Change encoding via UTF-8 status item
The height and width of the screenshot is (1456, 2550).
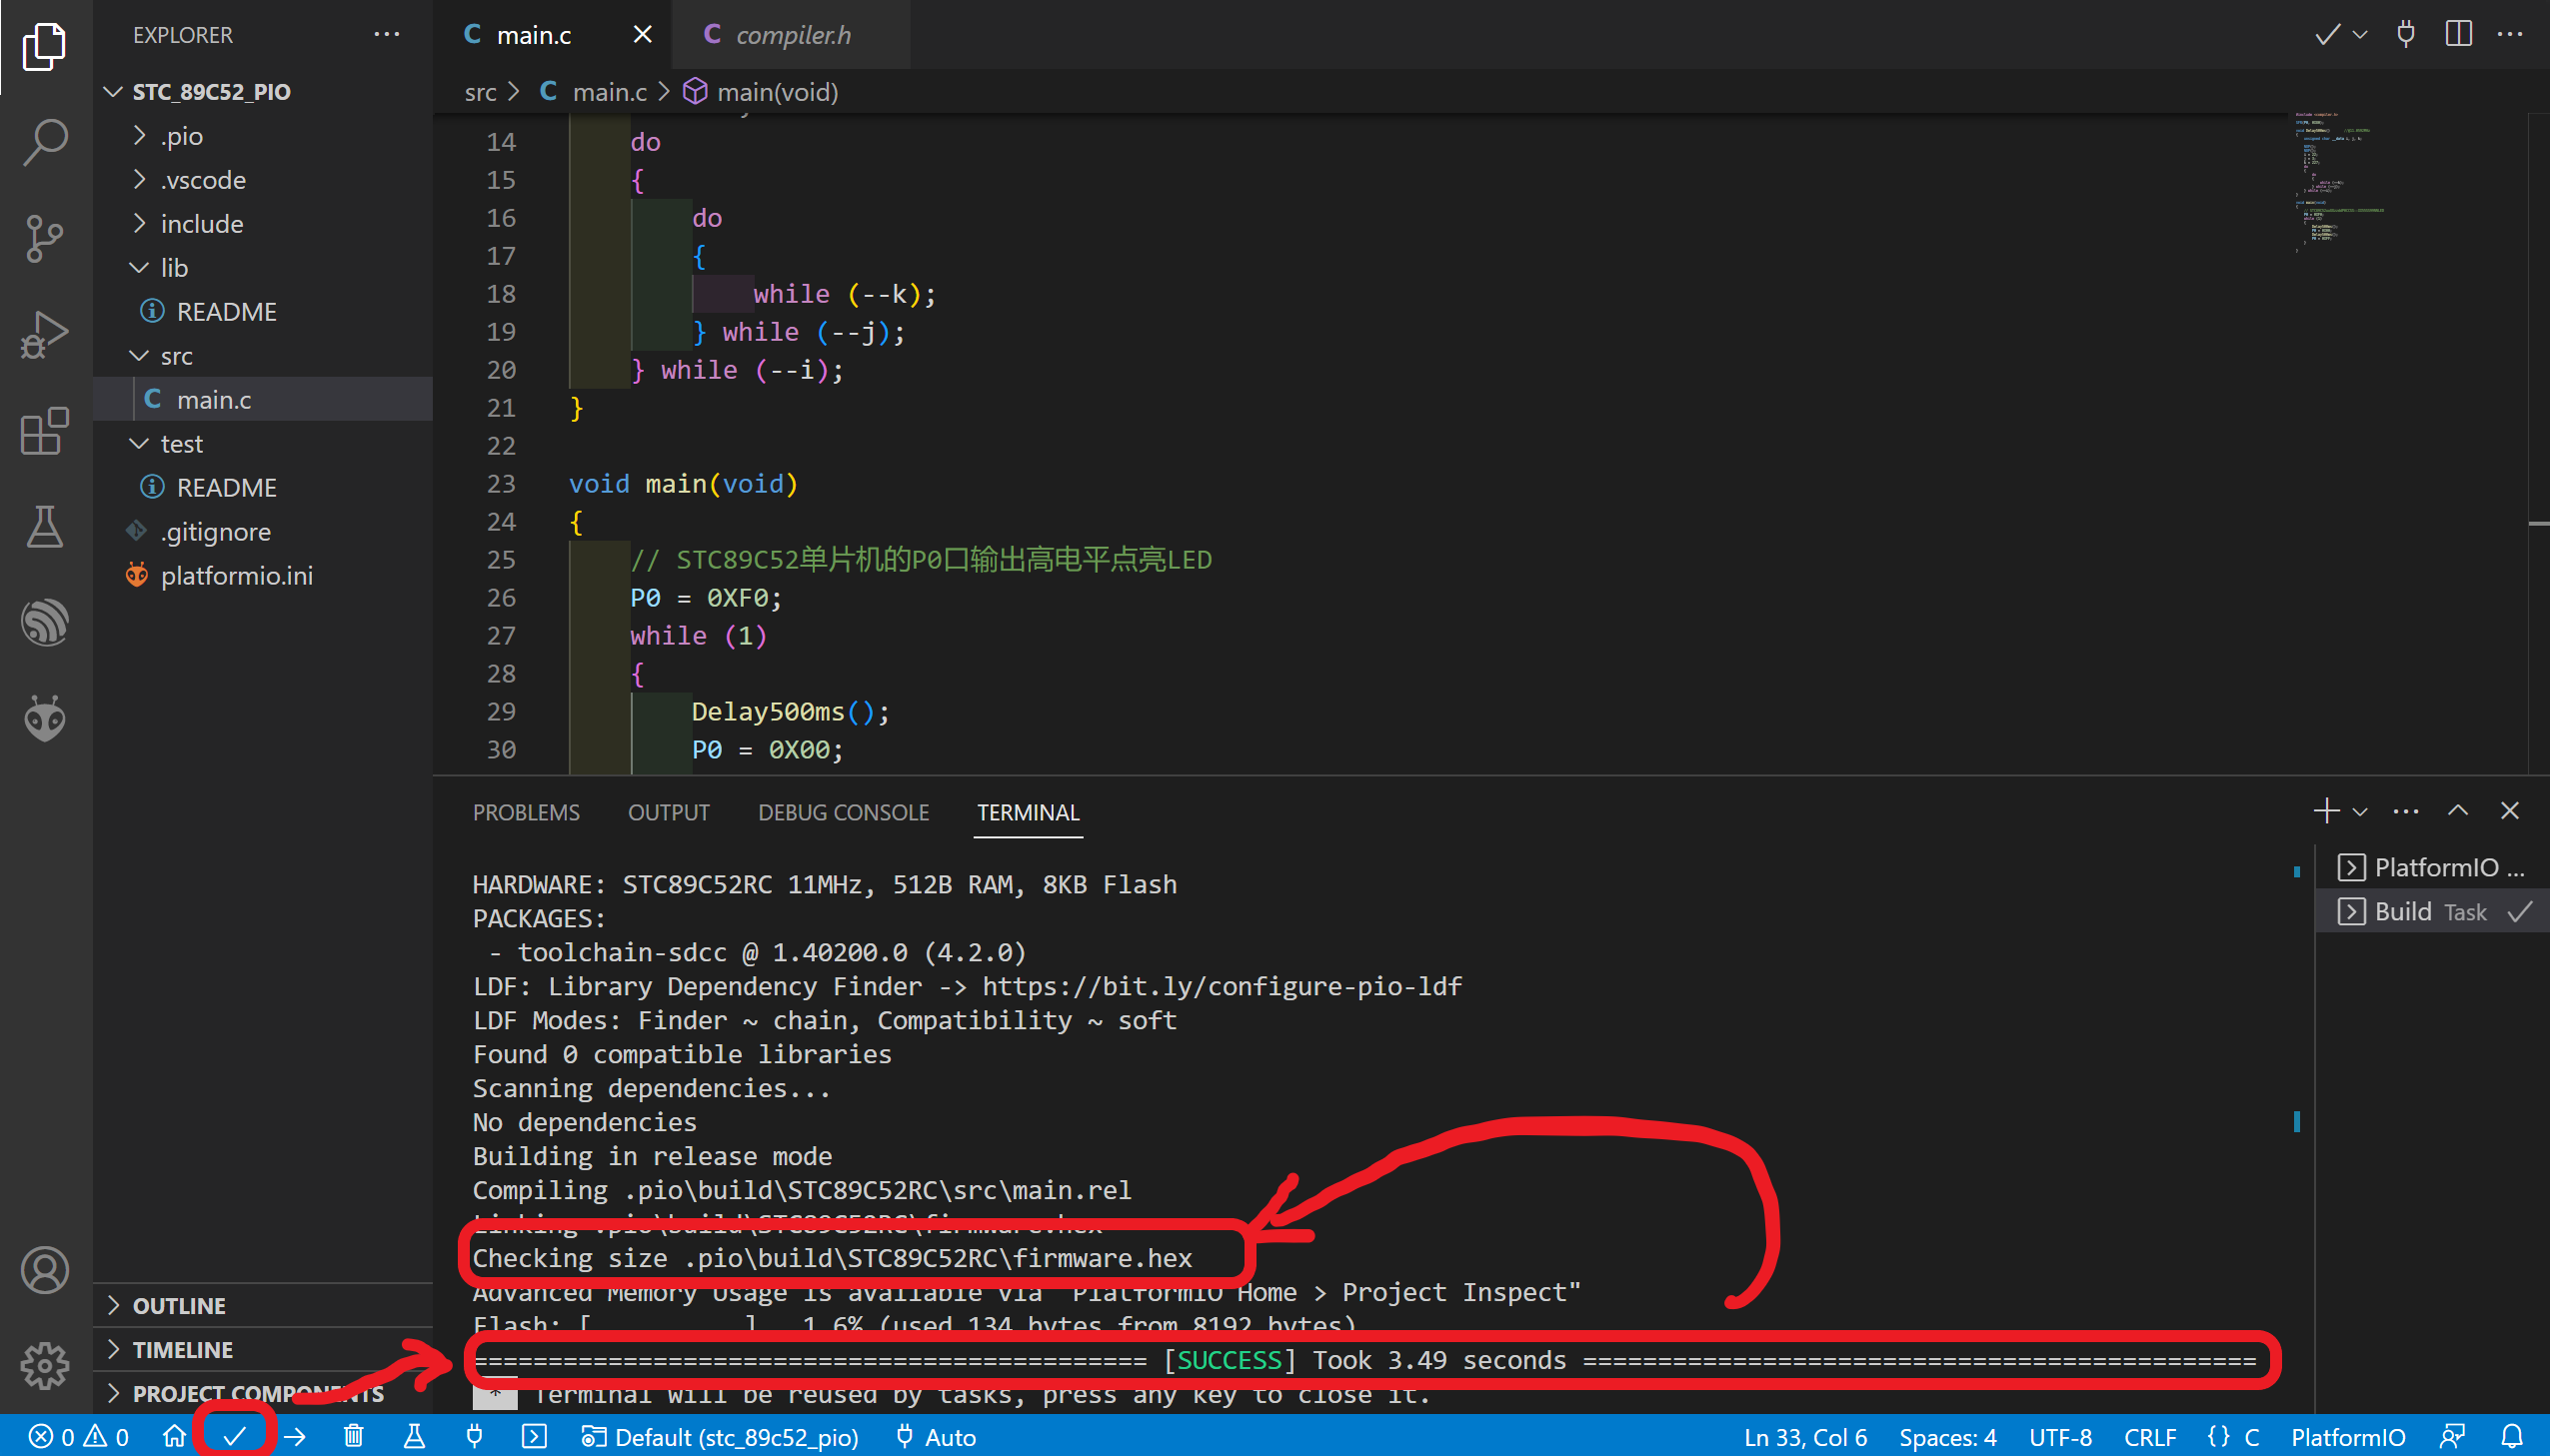coord(2060,1437)
